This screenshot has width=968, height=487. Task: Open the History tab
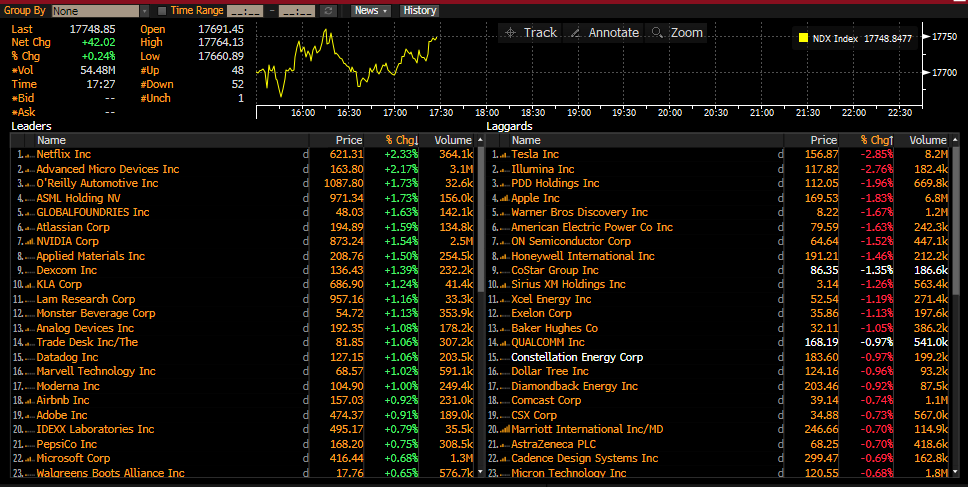(x=419, y=10)
